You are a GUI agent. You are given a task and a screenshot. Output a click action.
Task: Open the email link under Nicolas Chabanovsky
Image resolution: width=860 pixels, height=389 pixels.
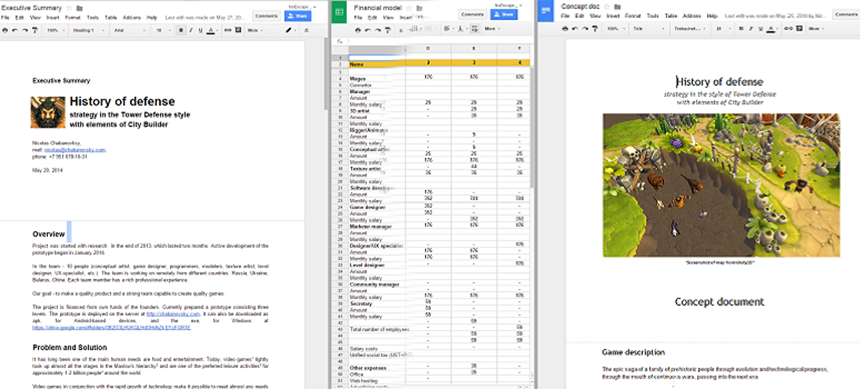[x=74, y=150]
